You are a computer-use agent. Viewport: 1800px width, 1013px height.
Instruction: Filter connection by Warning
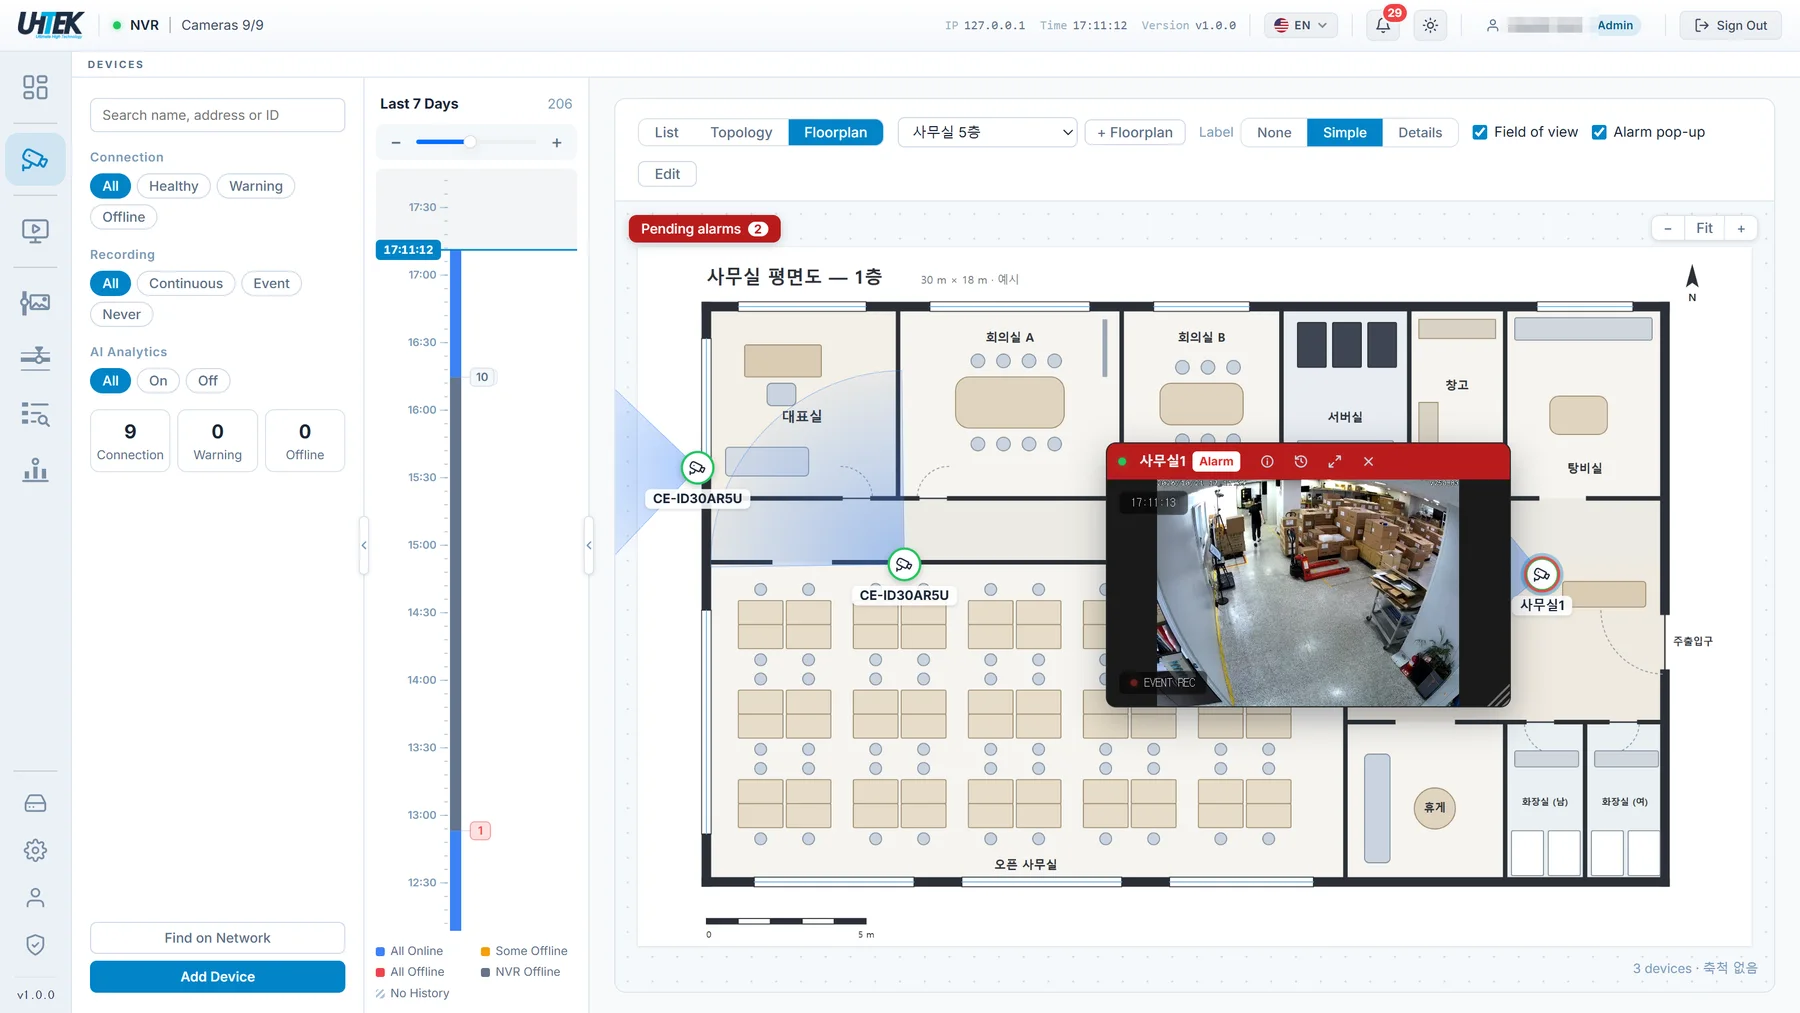pos(256,186)
